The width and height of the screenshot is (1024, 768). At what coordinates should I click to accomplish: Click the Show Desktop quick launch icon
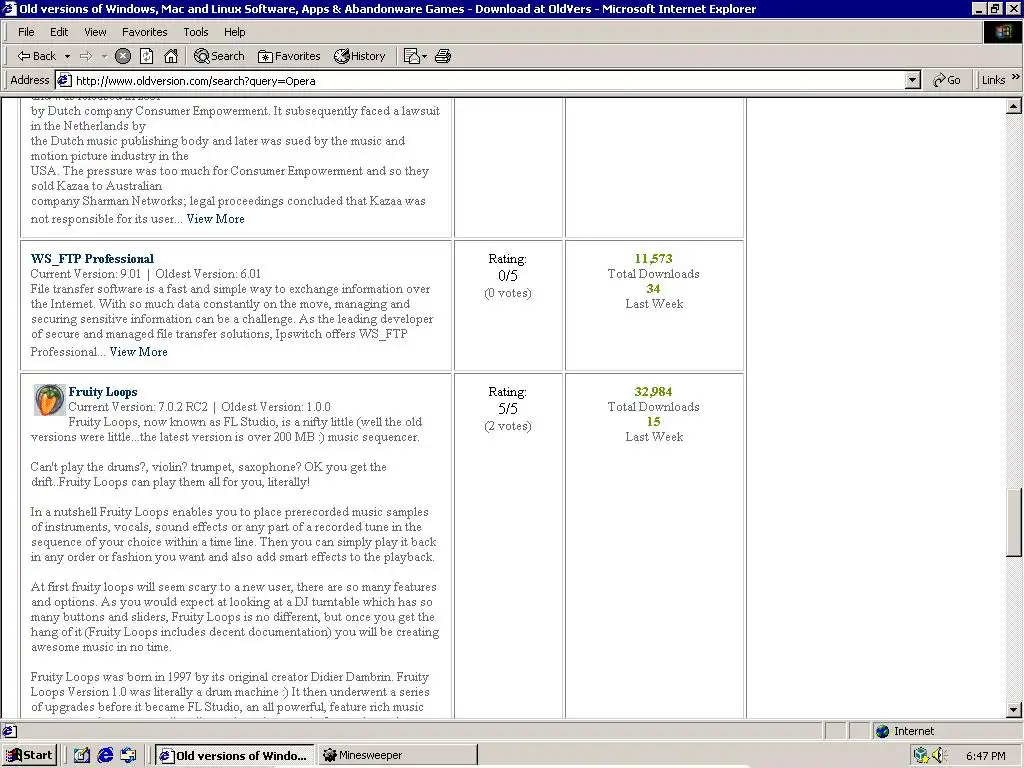click(x=82, y=756)
